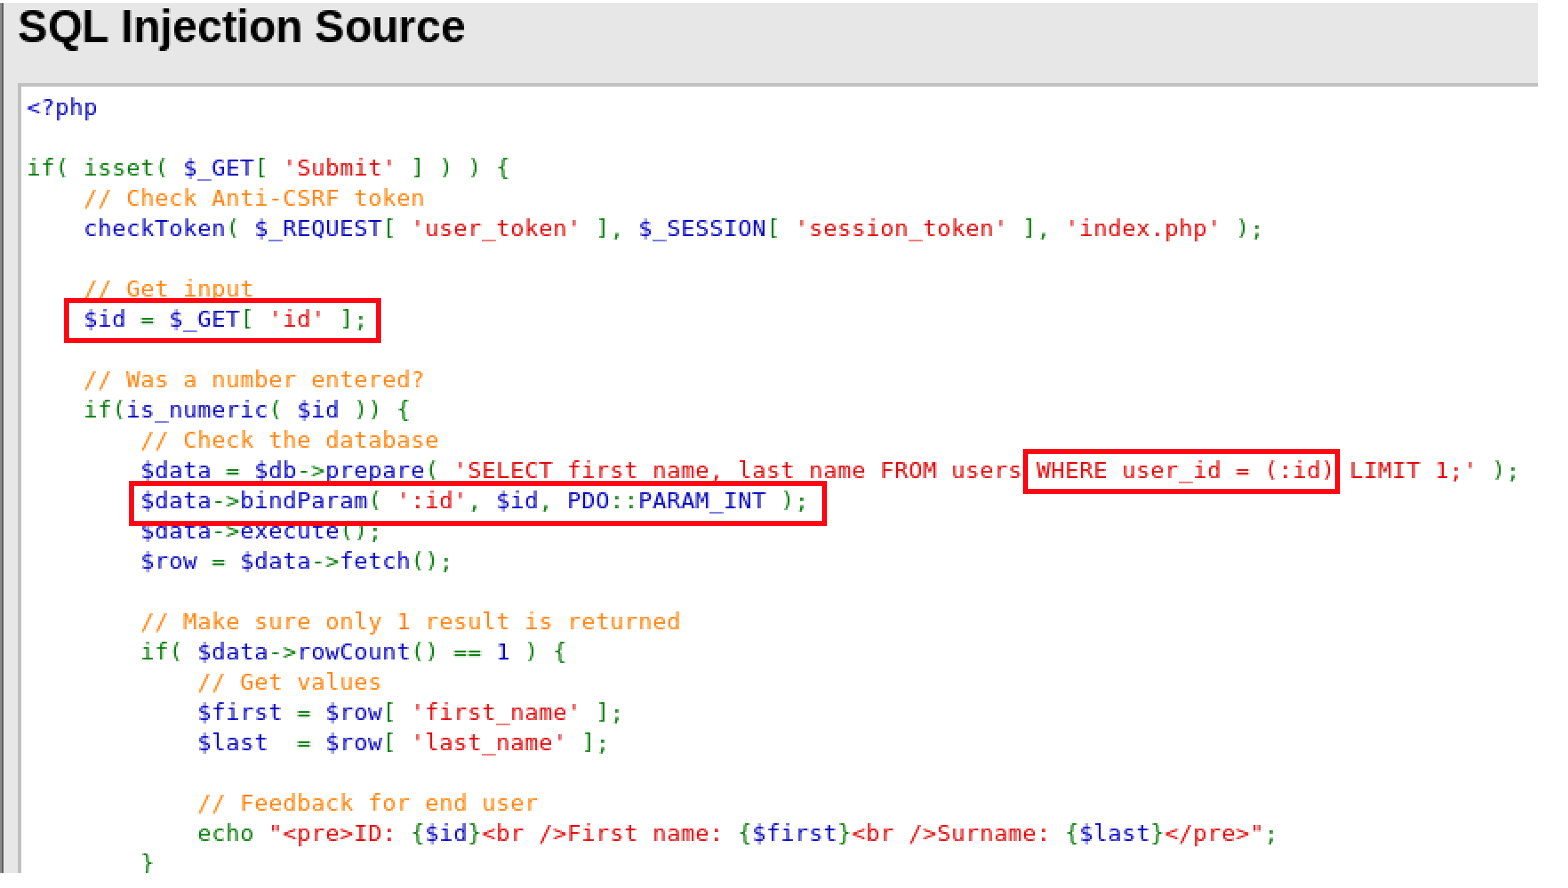
Task: Click the echo statement with <pre>ID output
Action: [x=736, y=834]
